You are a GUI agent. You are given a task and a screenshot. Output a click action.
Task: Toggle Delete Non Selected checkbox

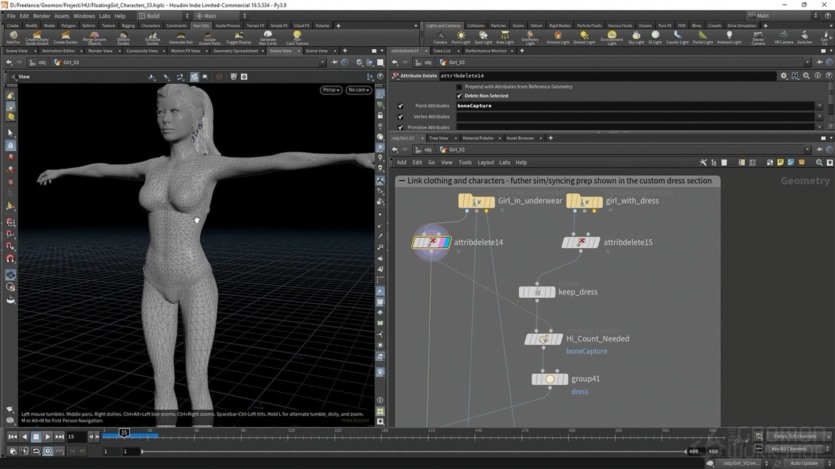pyautogui.click(x=459, y=96)
